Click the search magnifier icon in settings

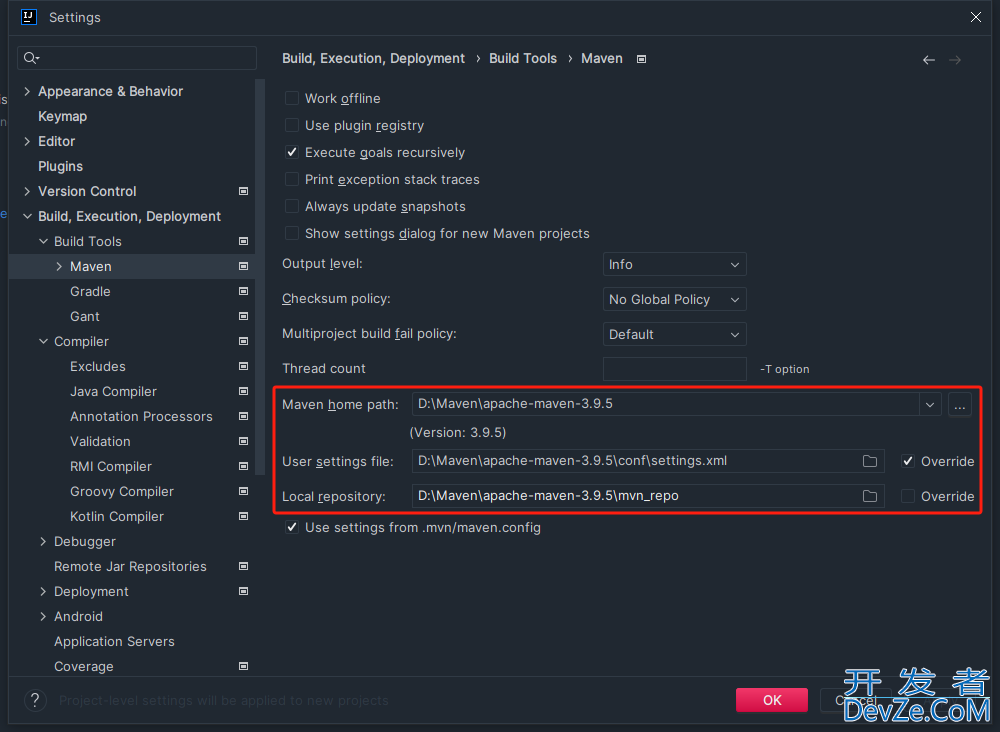click(31, 58)
